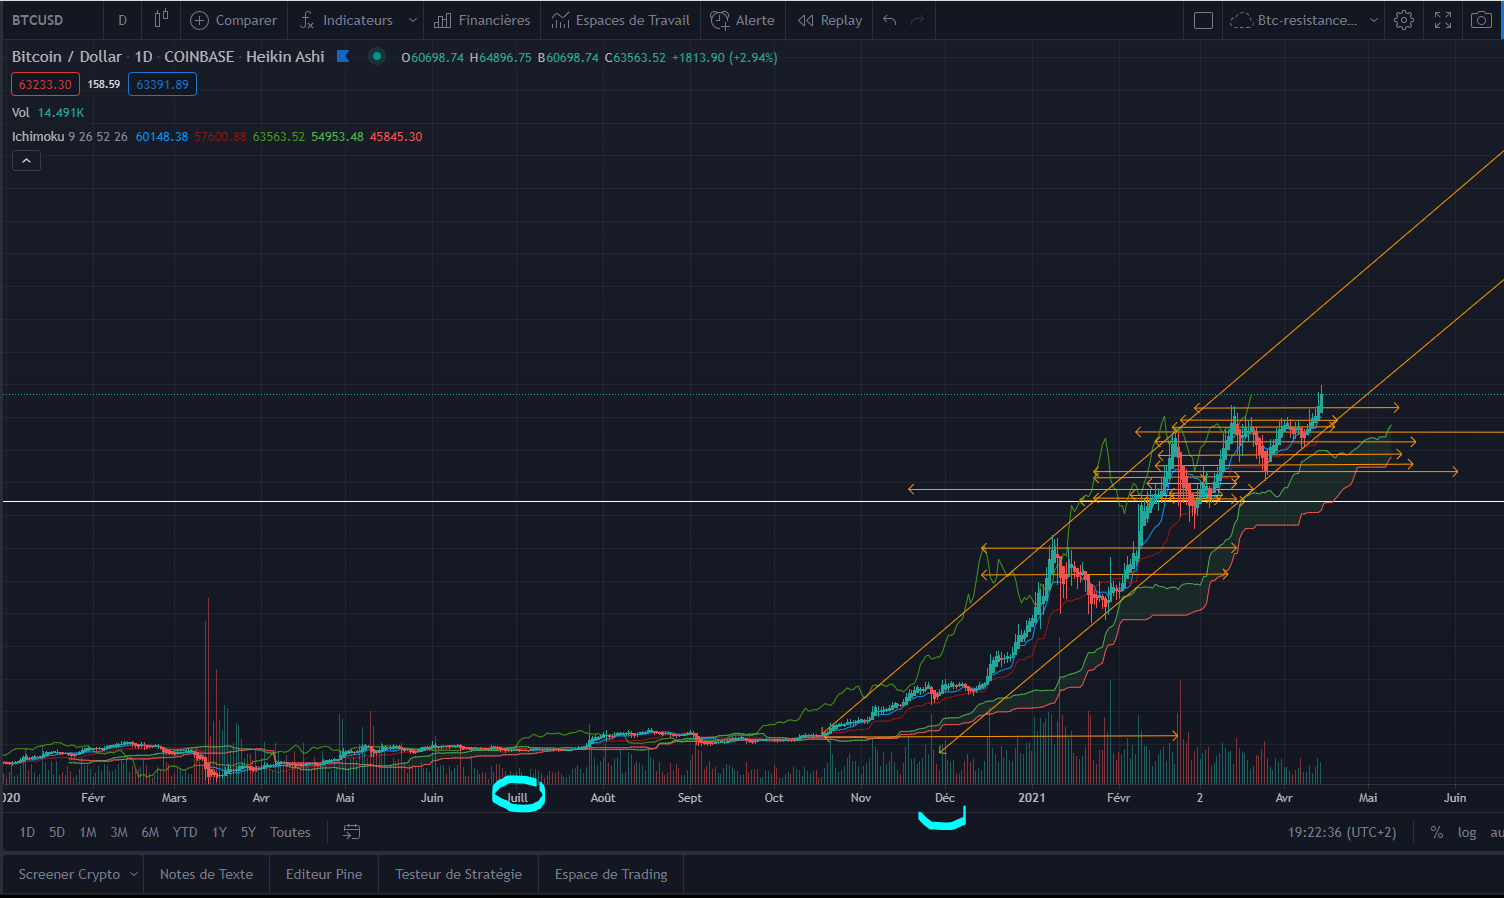Screen dimensions: 1504x898
Task: Click the blue buy price 63391.89
Action: [x=162, y=84]
